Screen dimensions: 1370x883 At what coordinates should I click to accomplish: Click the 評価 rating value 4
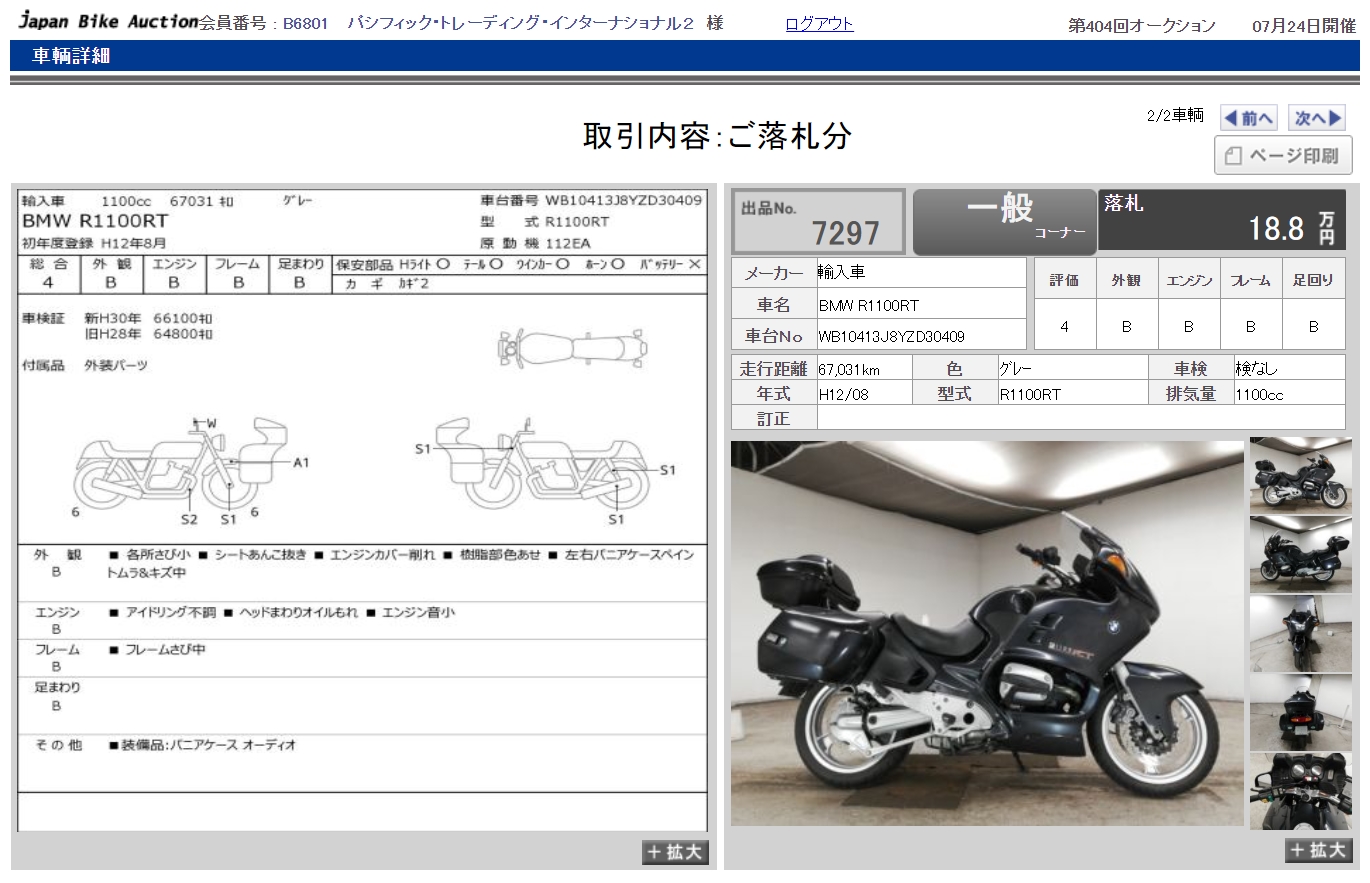click(1064, 327)
